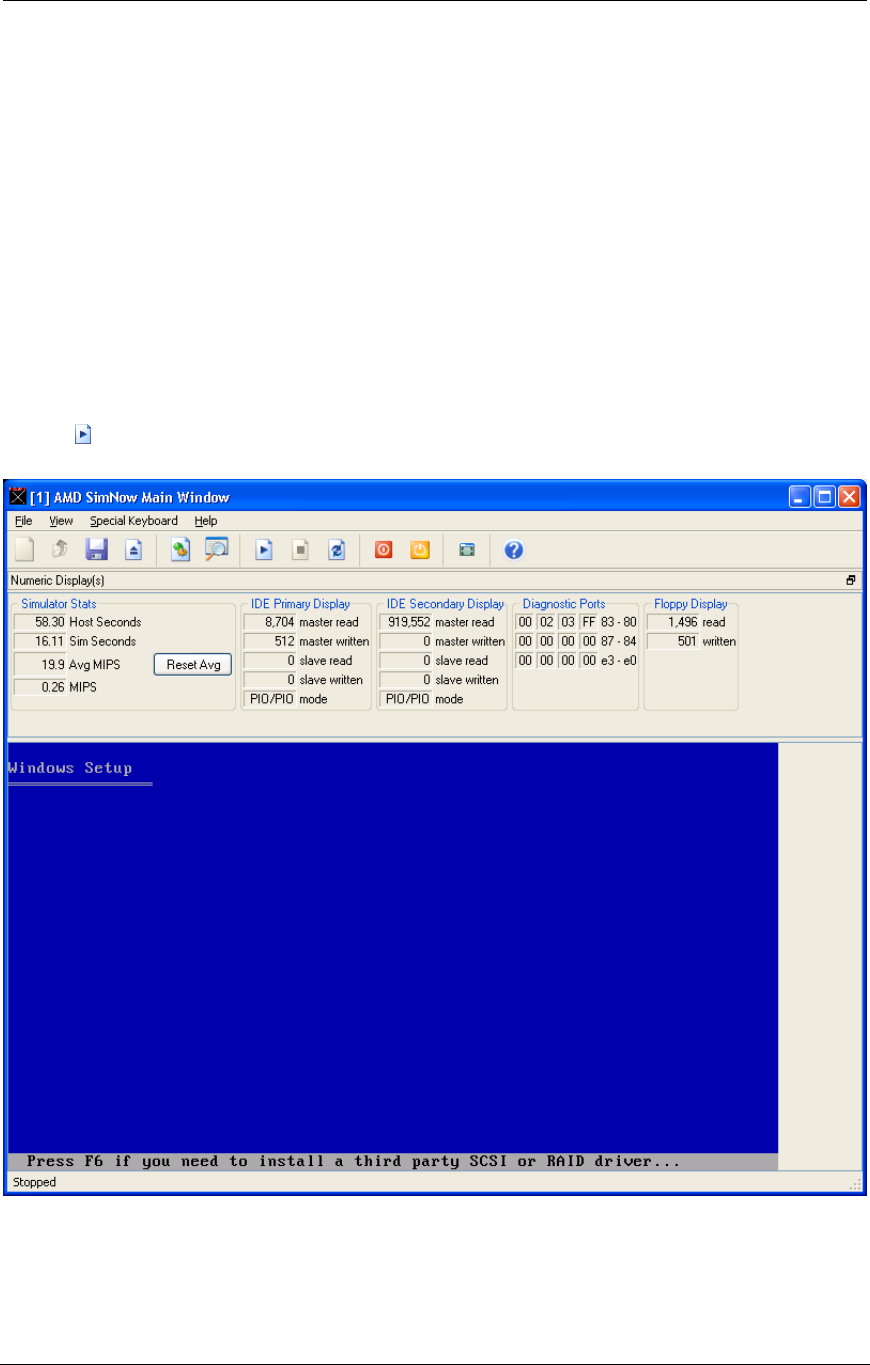870x1365 pixels.
Task: Click the refresh arrows icon next to stop
Action: click(336, 550)
